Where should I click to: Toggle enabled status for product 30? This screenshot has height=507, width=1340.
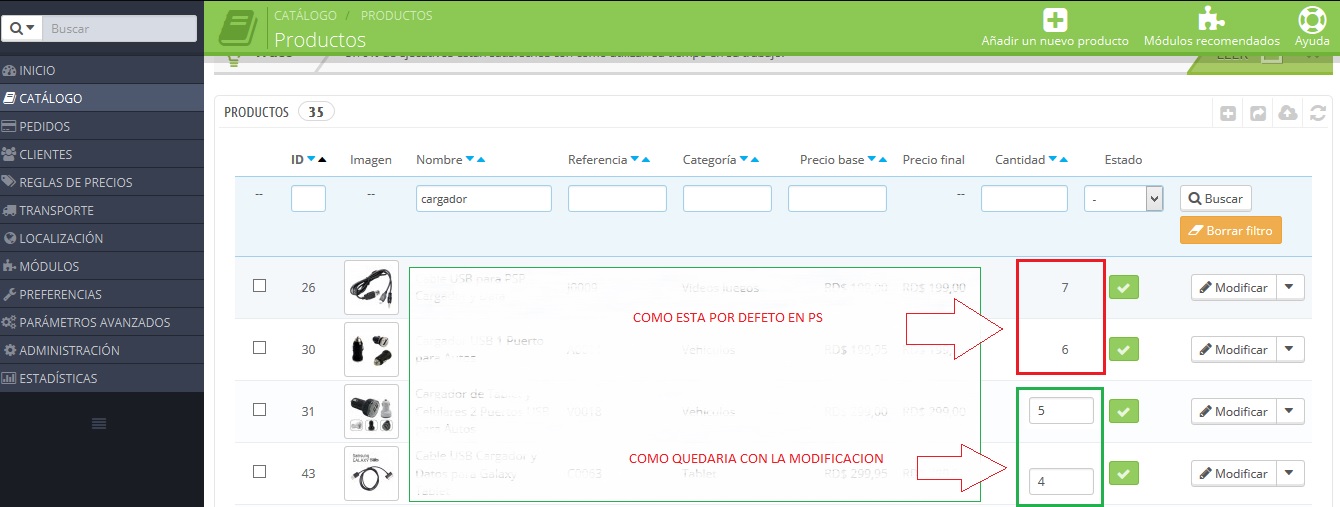click(1124, 350)
